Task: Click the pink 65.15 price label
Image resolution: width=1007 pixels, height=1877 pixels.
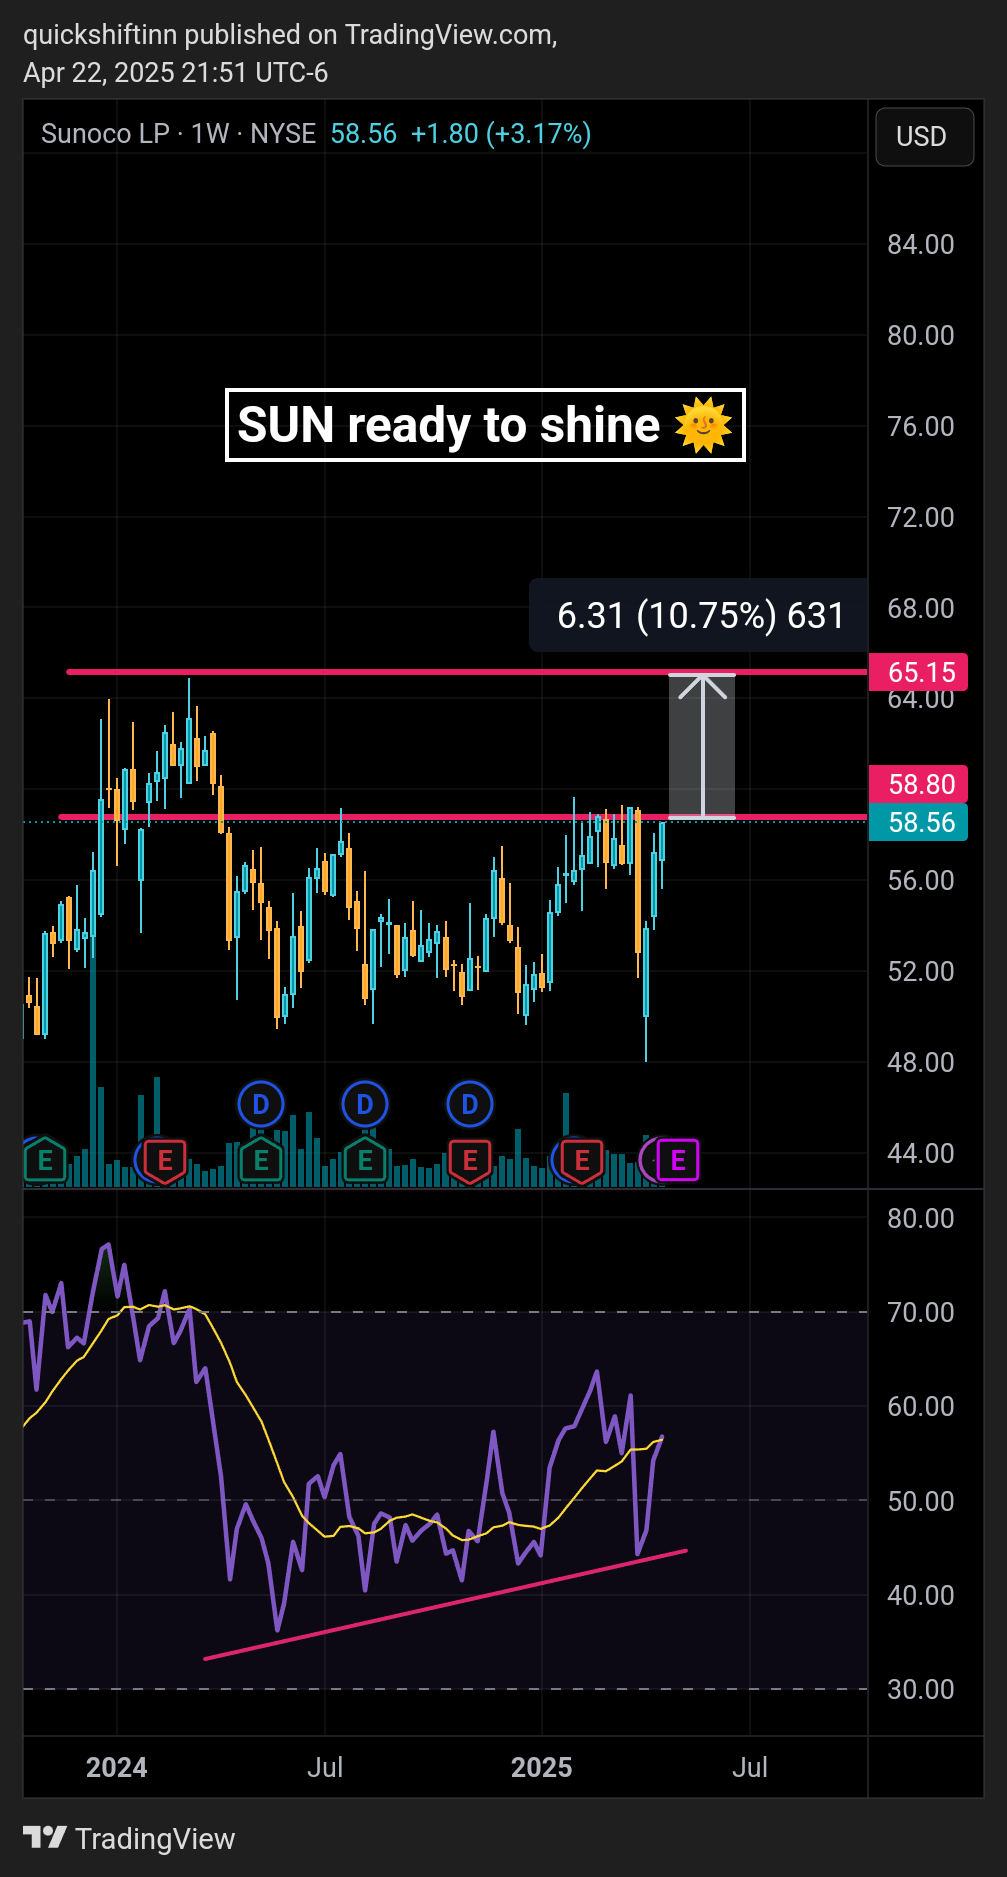Action: pyautogui.click(x=918, y=672)
